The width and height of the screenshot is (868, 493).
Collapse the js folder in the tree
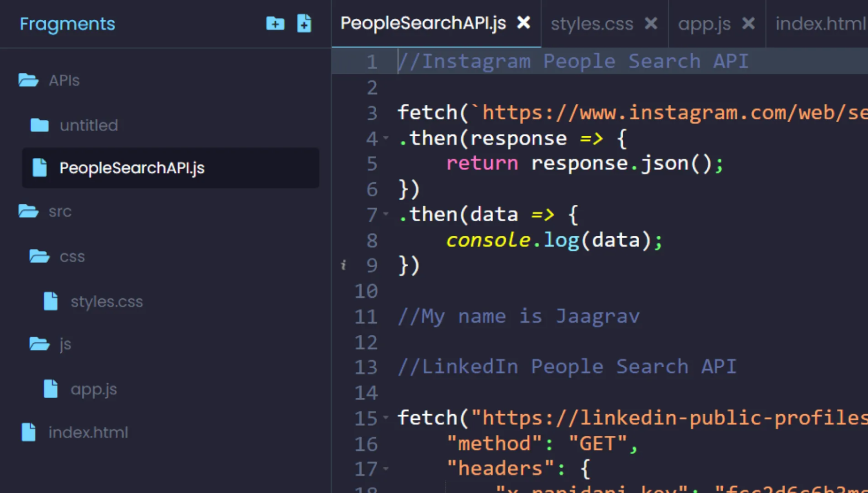click(x=39, y=344)
